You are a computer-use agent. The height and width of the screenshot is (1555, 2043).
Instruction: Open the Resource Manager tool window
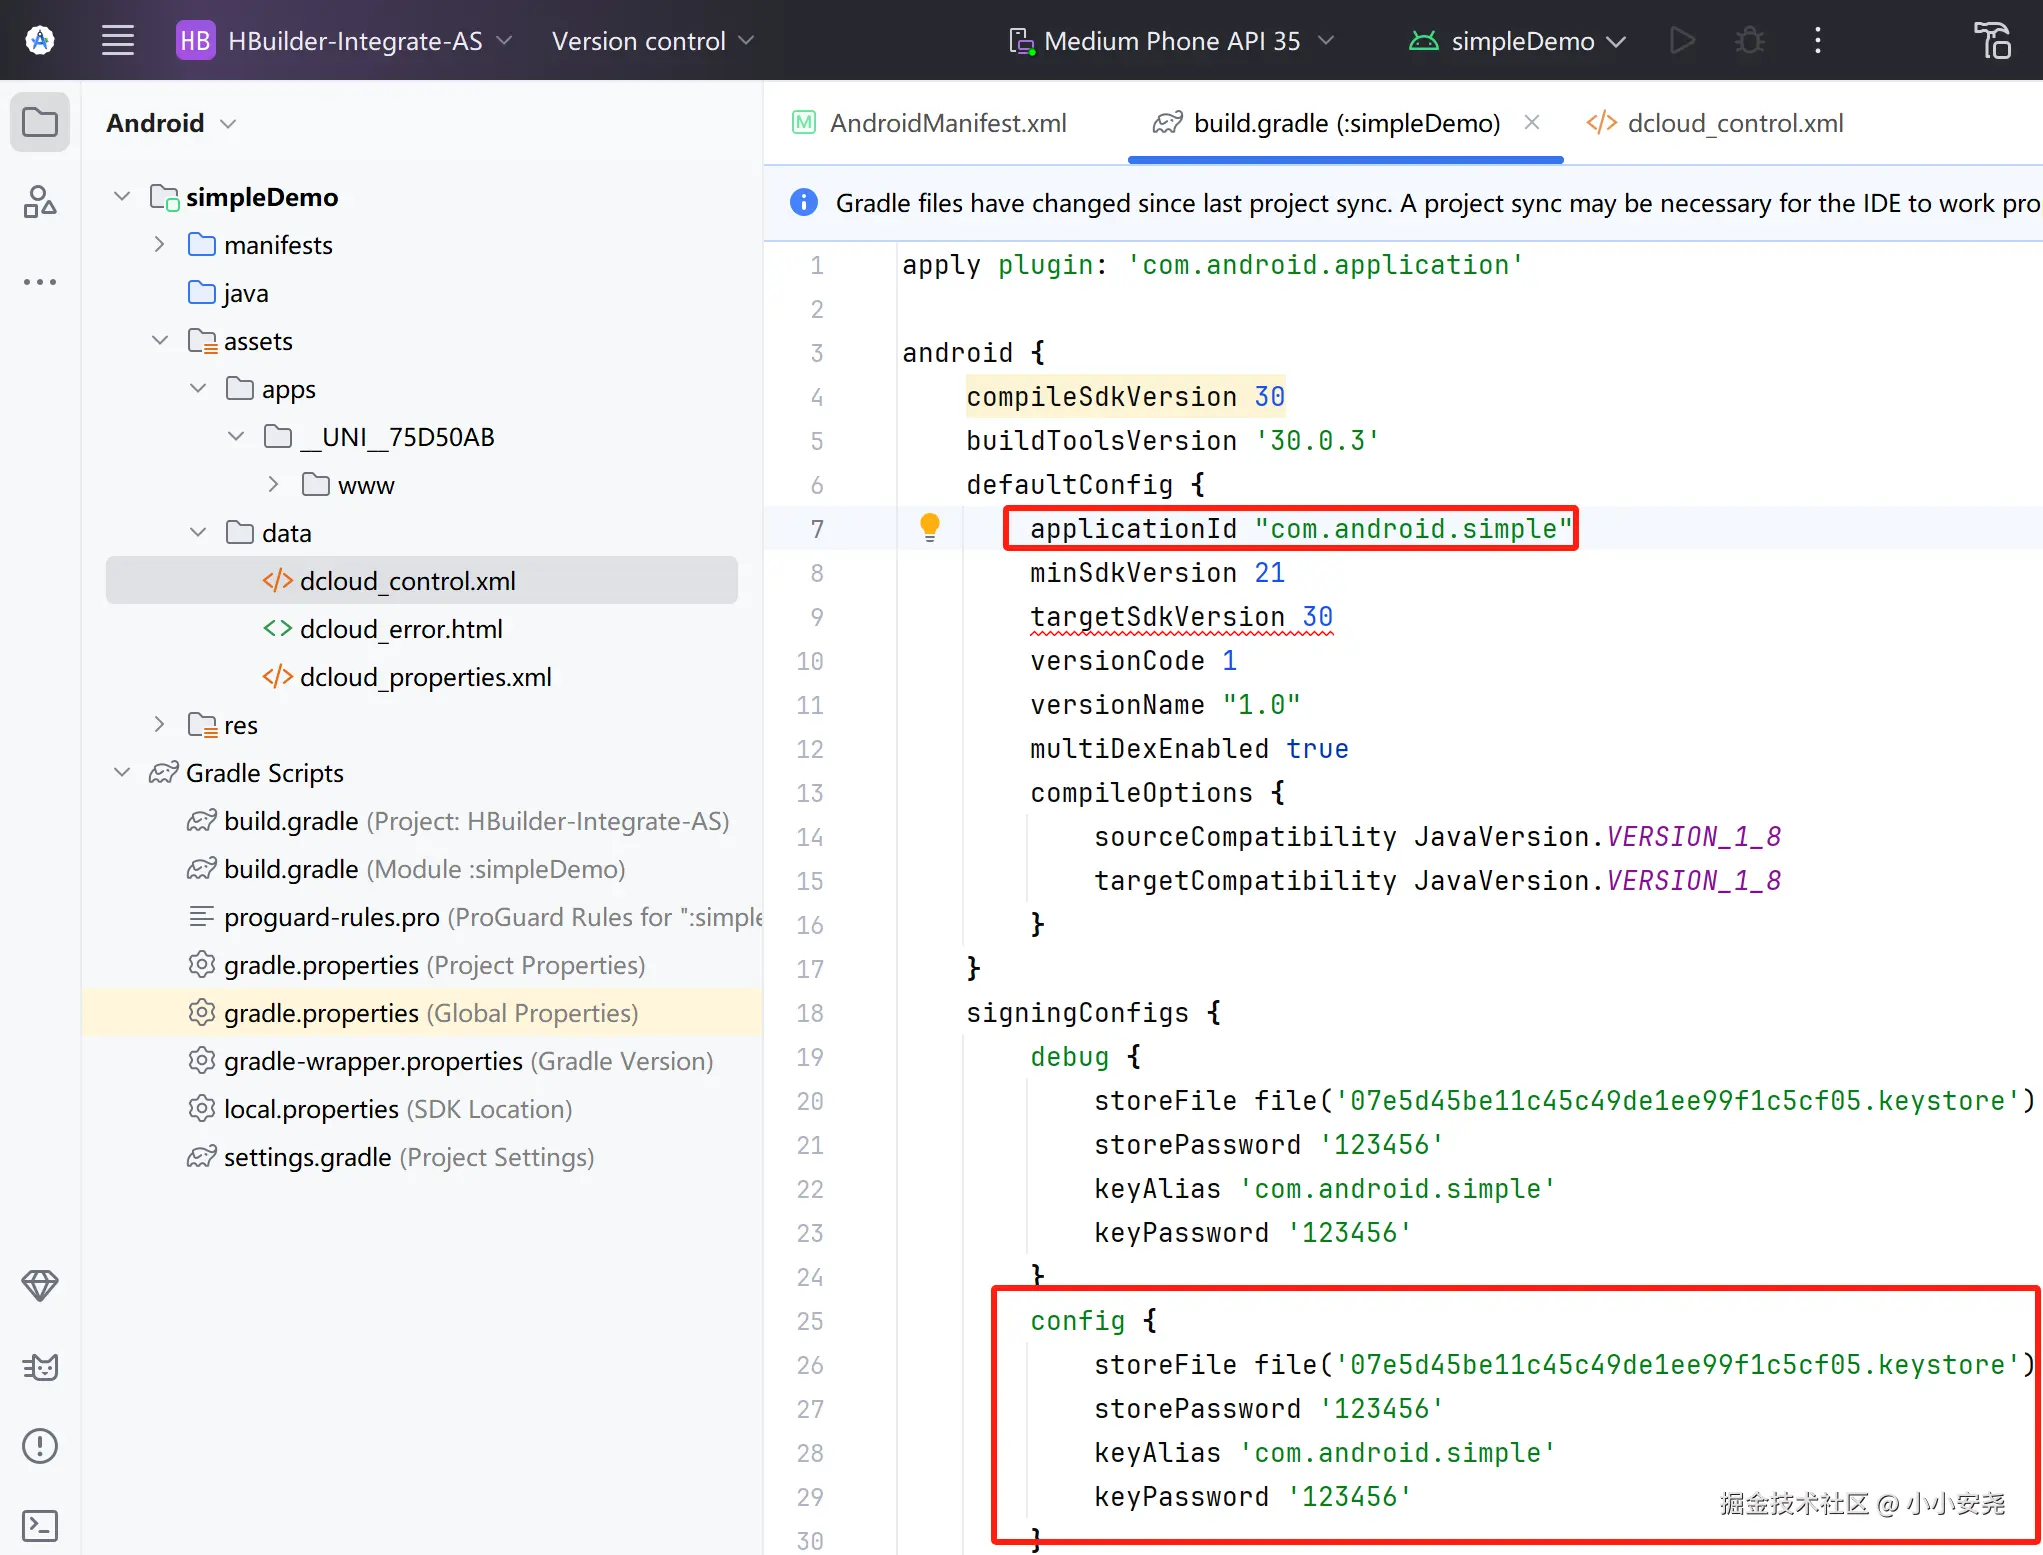pyautogui.click(x=40, y=202)
